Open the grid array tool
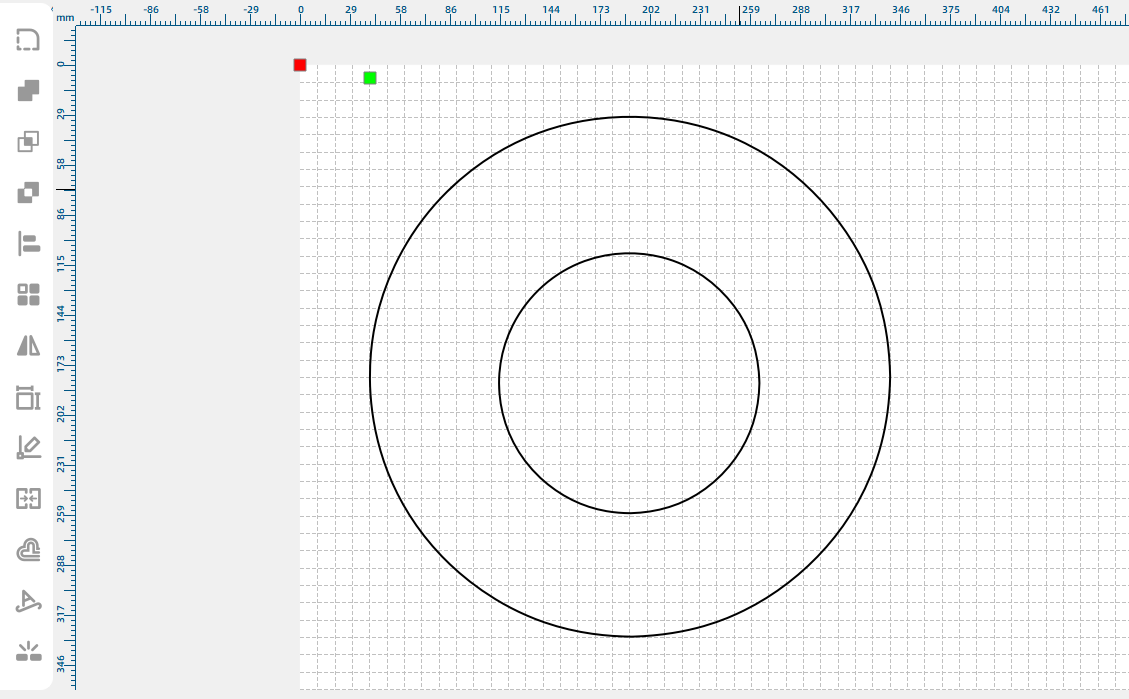Image resolution: width=1129 pixels, height=699 pixels. [x=28, y=294]
